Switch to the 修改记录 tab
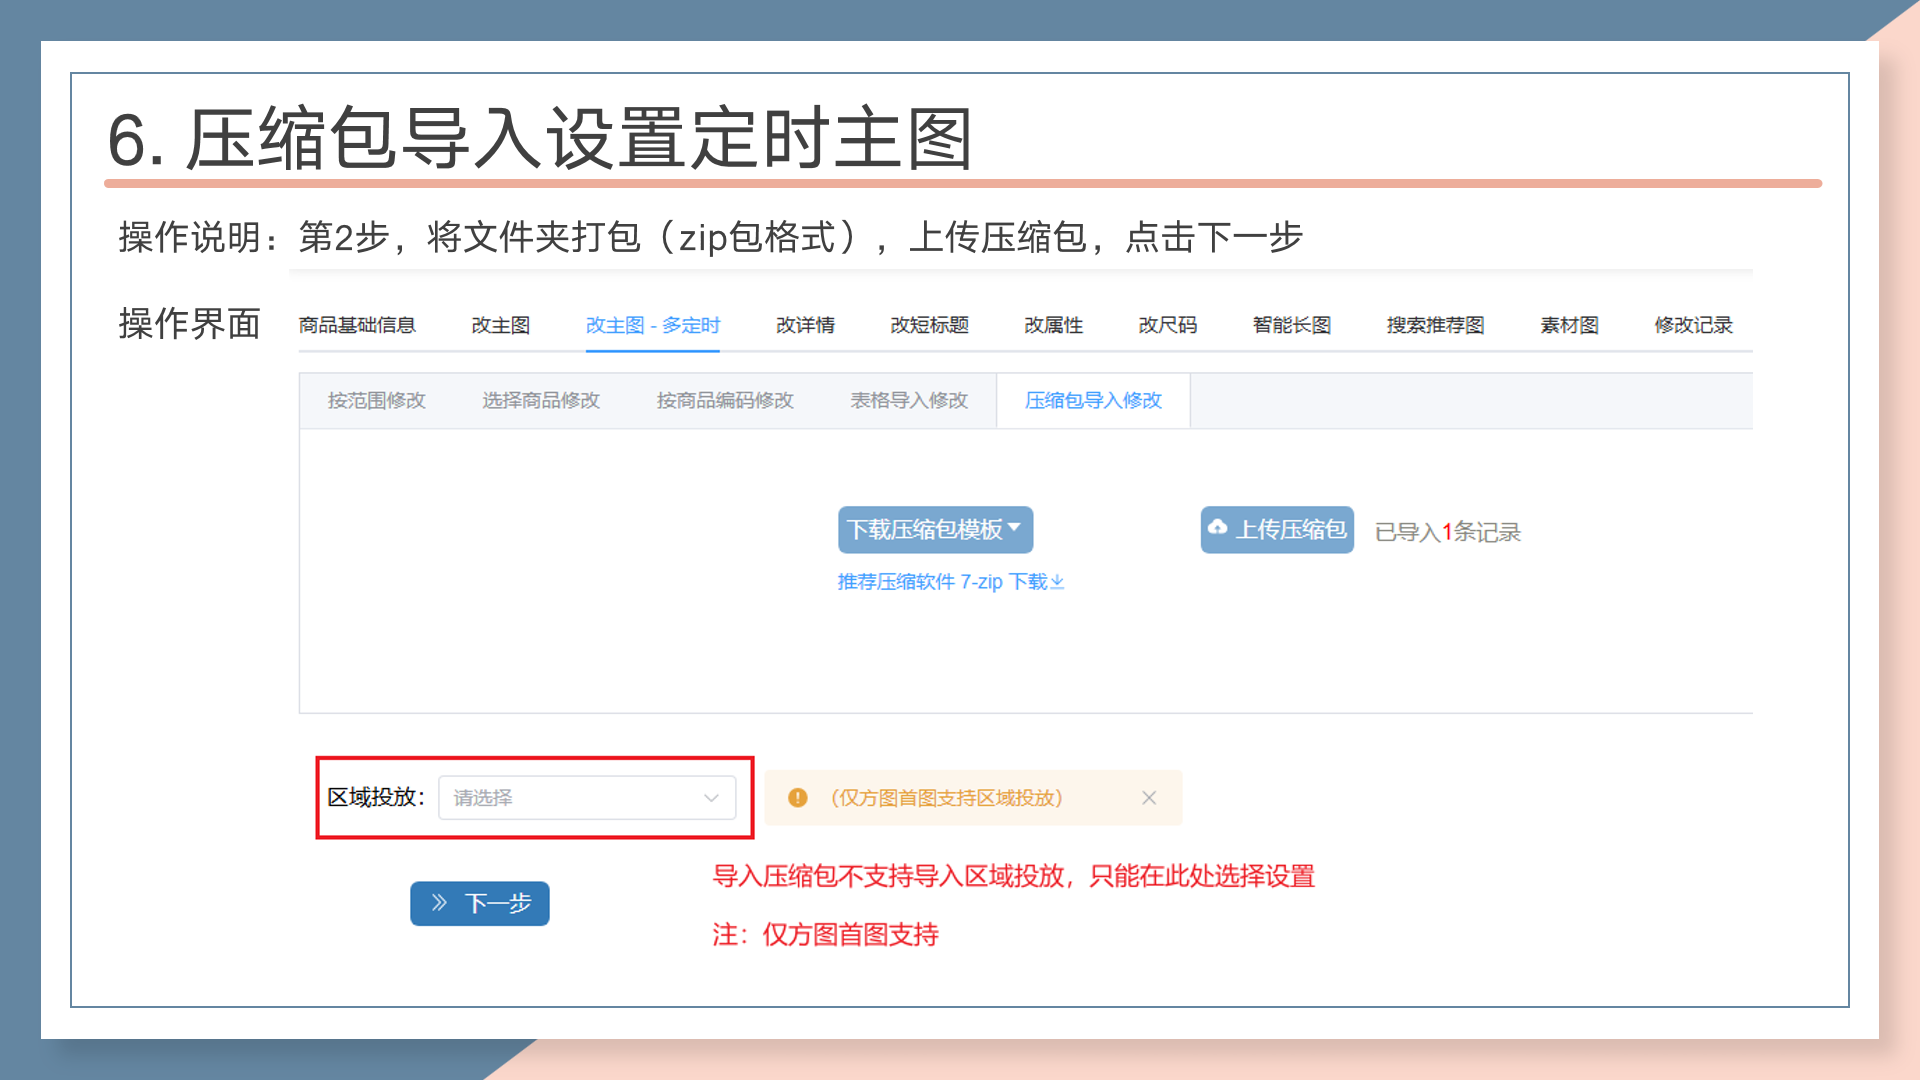The width and height of the screenshot is (1920, 1080). 1693,325
